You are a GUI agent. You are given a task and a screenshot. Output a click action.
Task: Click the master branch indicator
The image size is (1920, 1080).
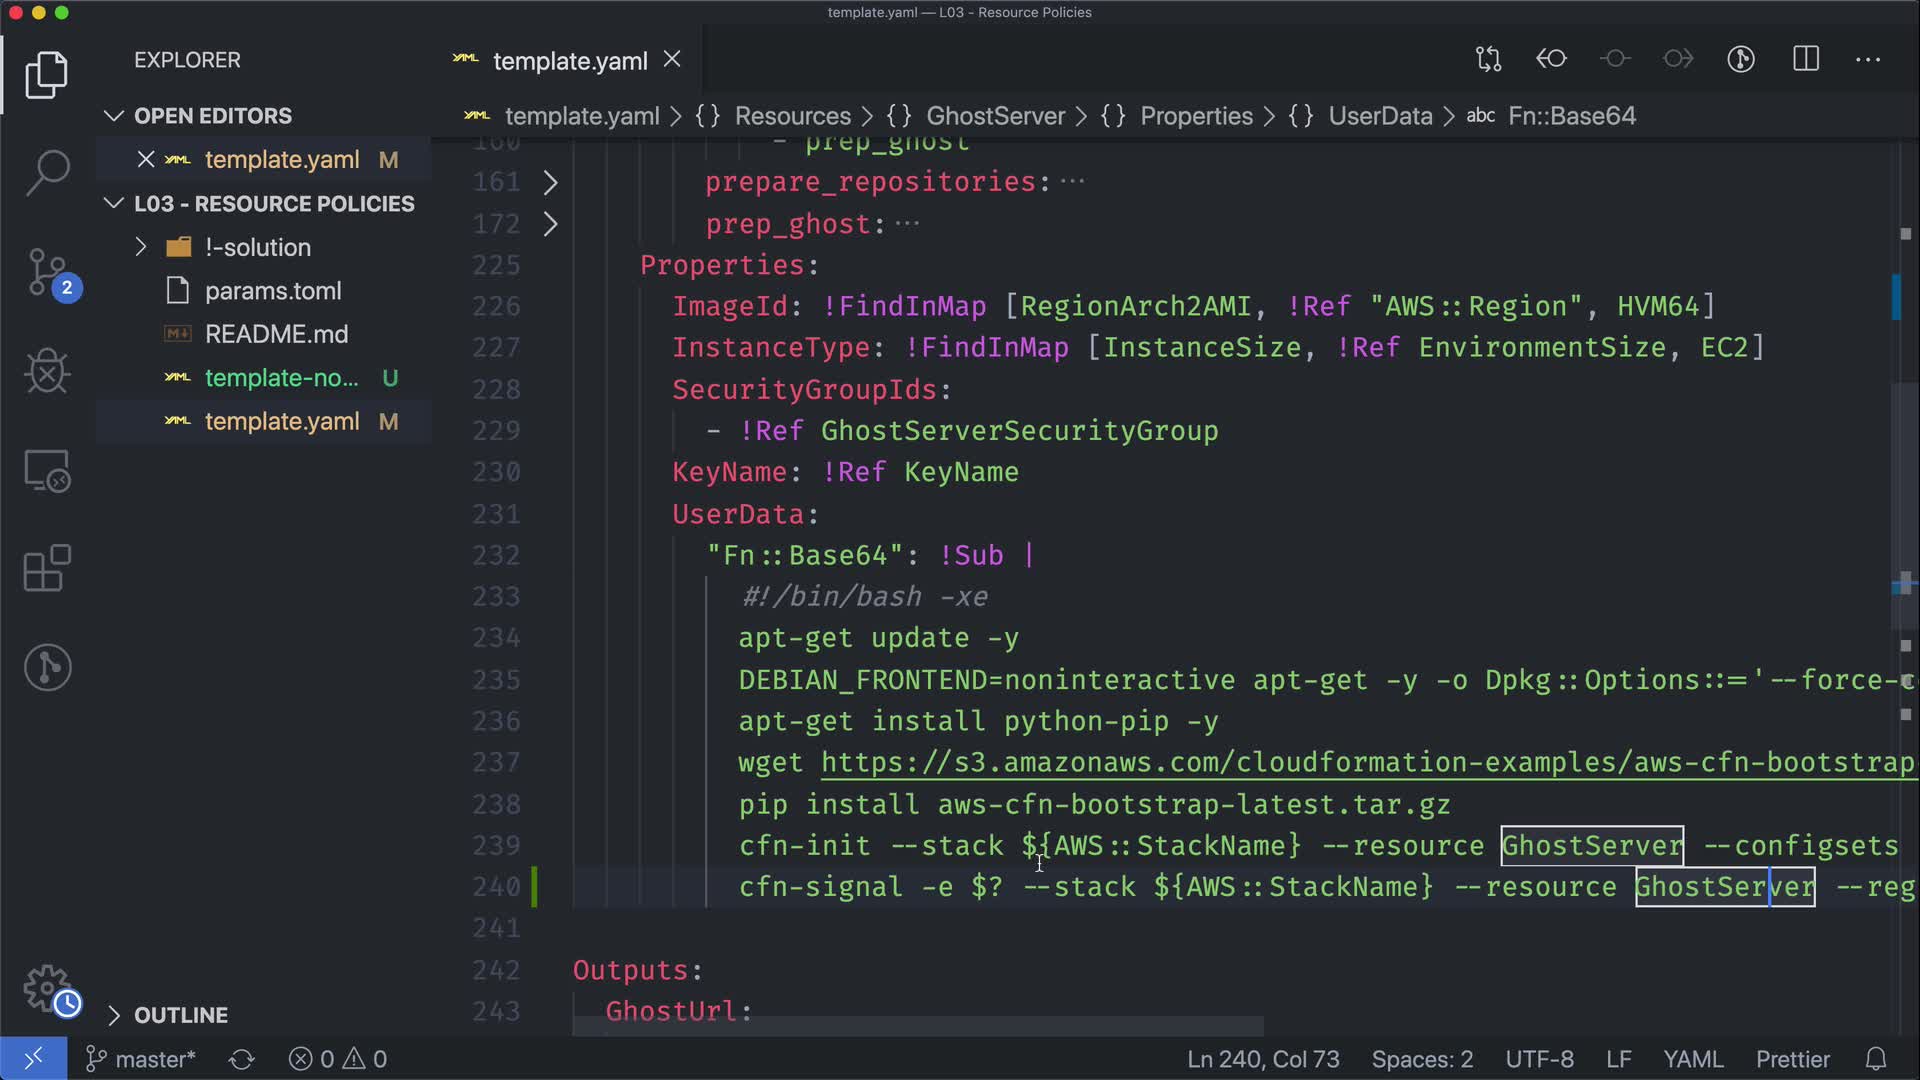141,1059
